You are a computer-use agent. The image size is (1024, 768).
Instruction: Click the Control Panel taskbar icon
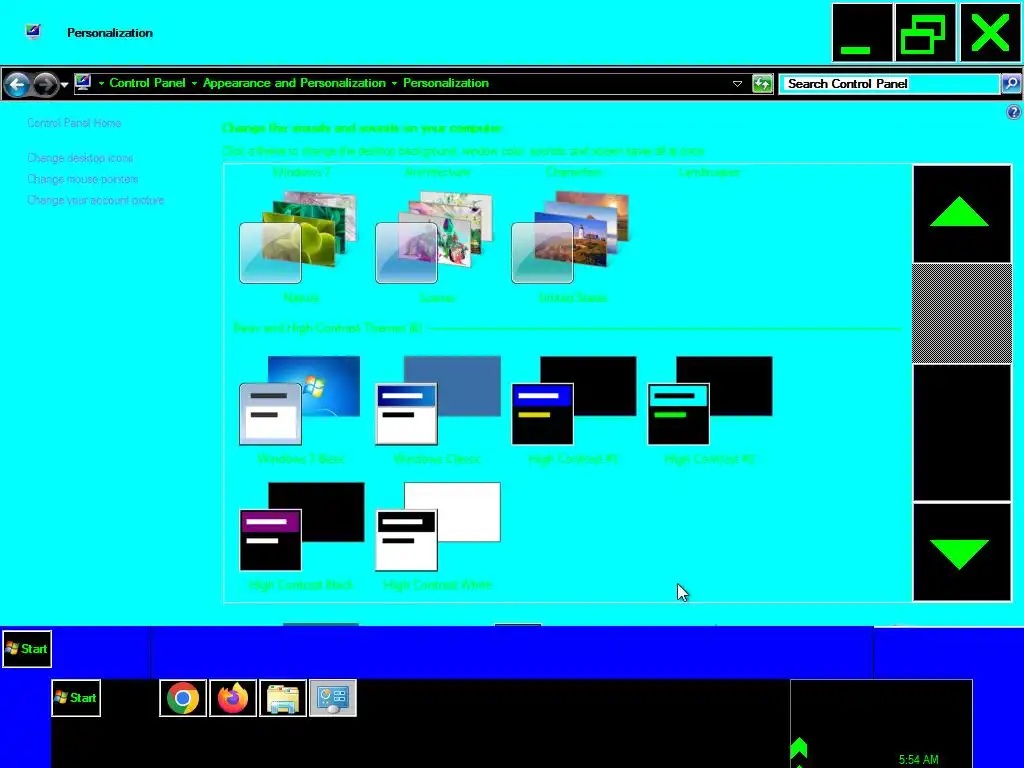[x=332, y=698]
